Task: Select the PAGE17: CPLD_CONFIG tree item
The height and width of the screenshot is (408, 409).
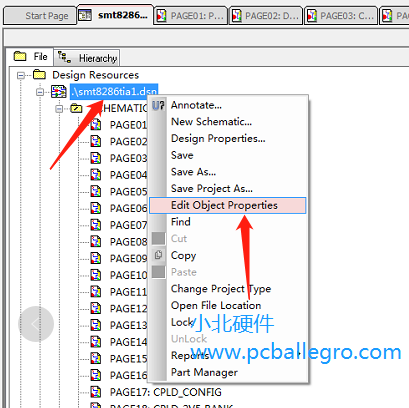Action: [166, 392]
